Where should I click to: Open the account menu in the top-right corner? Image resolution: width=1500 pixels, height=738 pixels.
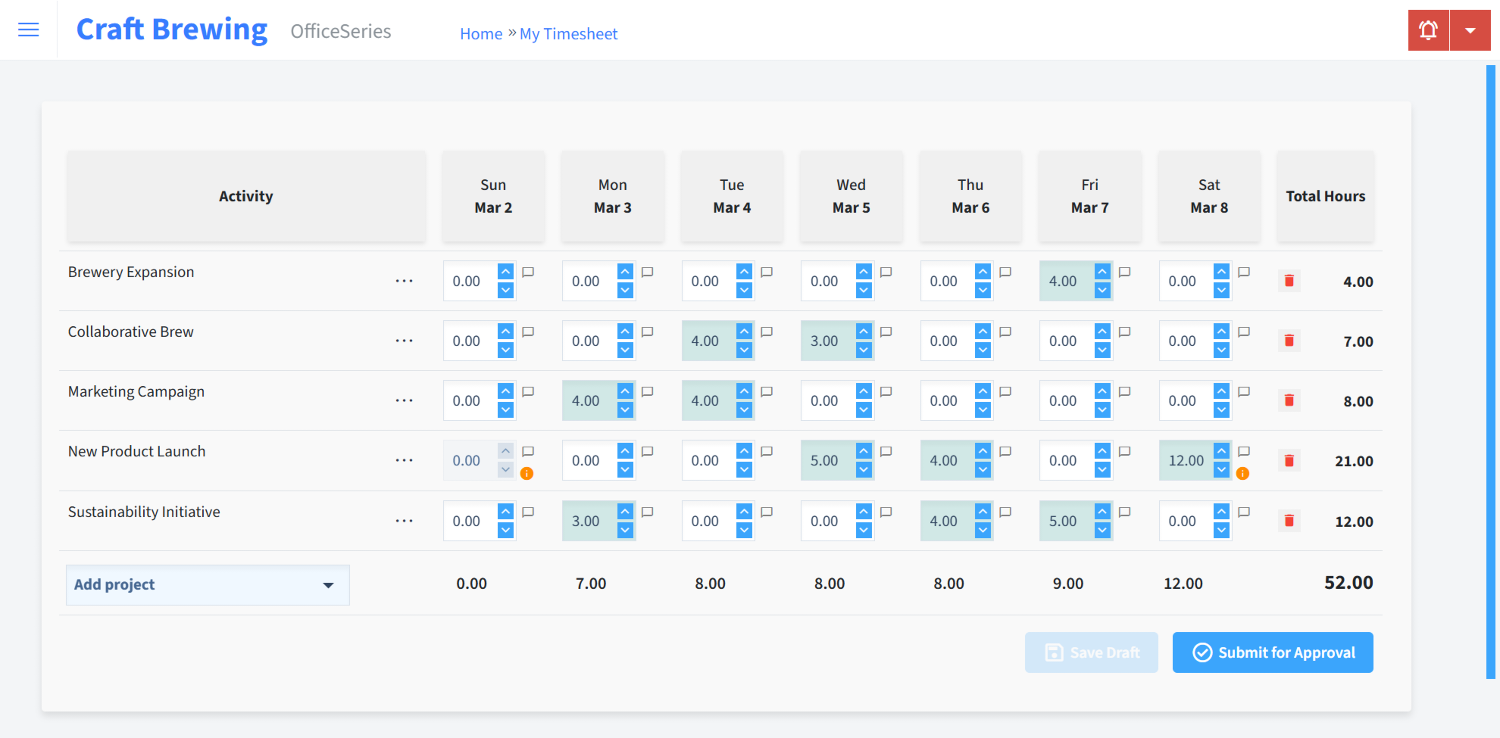(x=1470, y=29)
